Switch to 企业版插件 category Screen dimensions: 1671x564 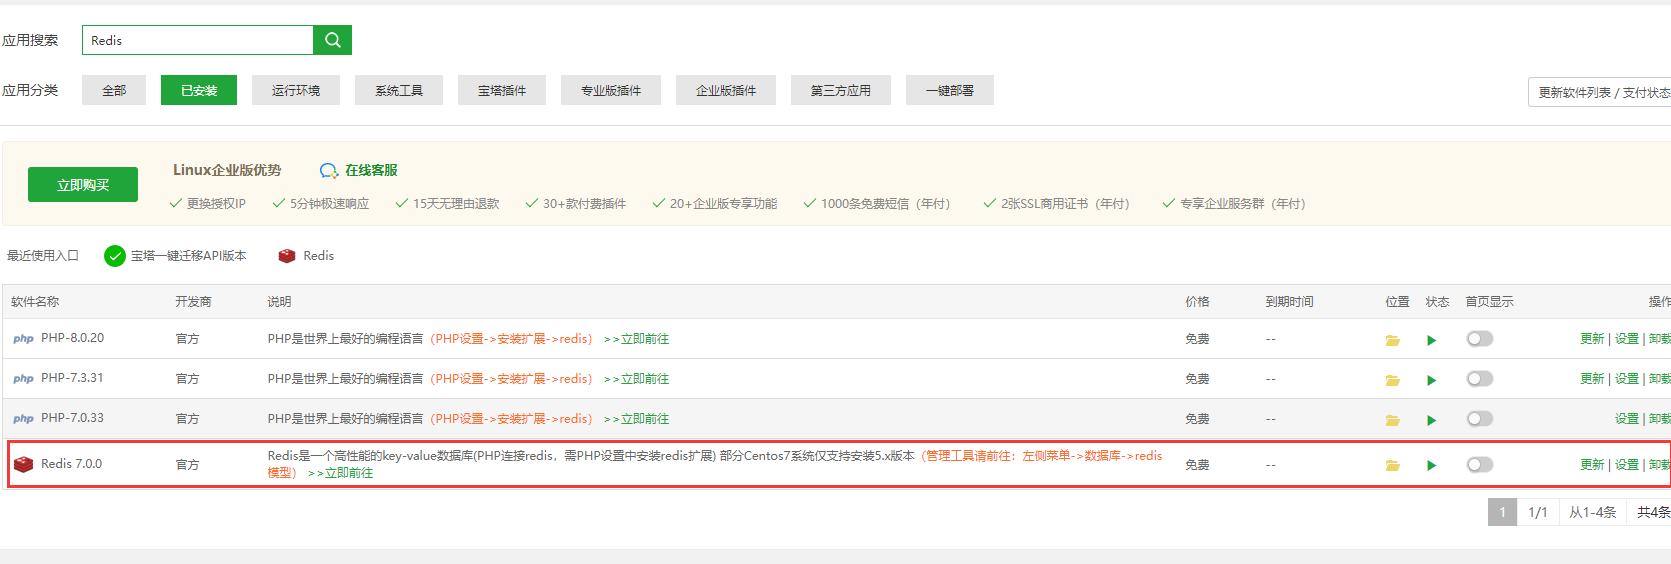coord(726,90)
